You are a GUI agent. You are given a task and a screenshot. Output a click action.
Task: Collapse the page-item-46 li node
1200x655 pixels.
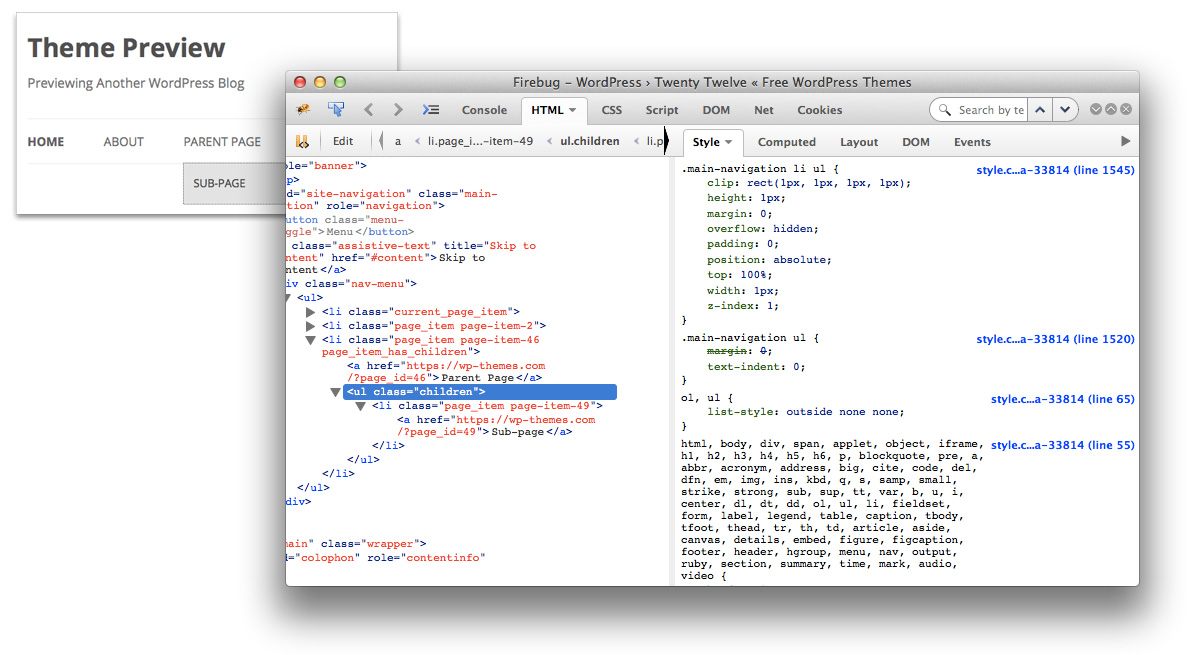pyautogui.click(x=311, y=340)
